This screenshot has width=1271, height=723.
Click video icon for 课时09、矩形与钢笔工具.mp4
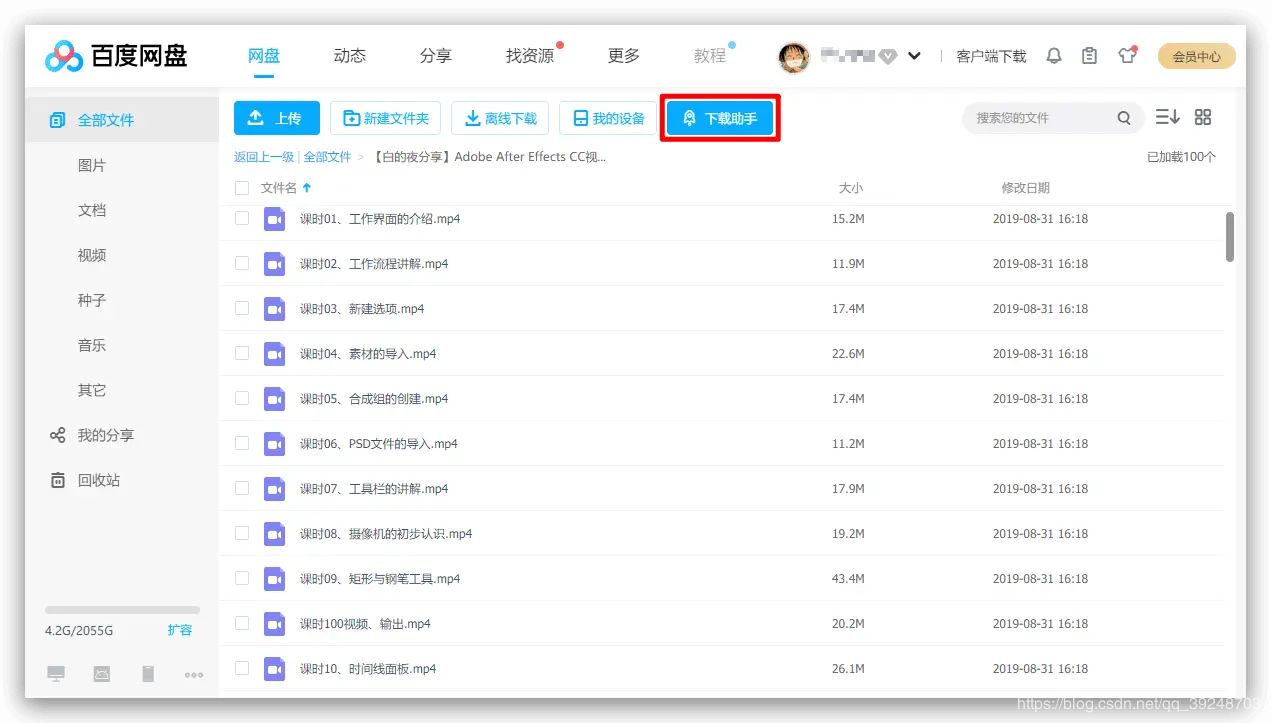275,579
